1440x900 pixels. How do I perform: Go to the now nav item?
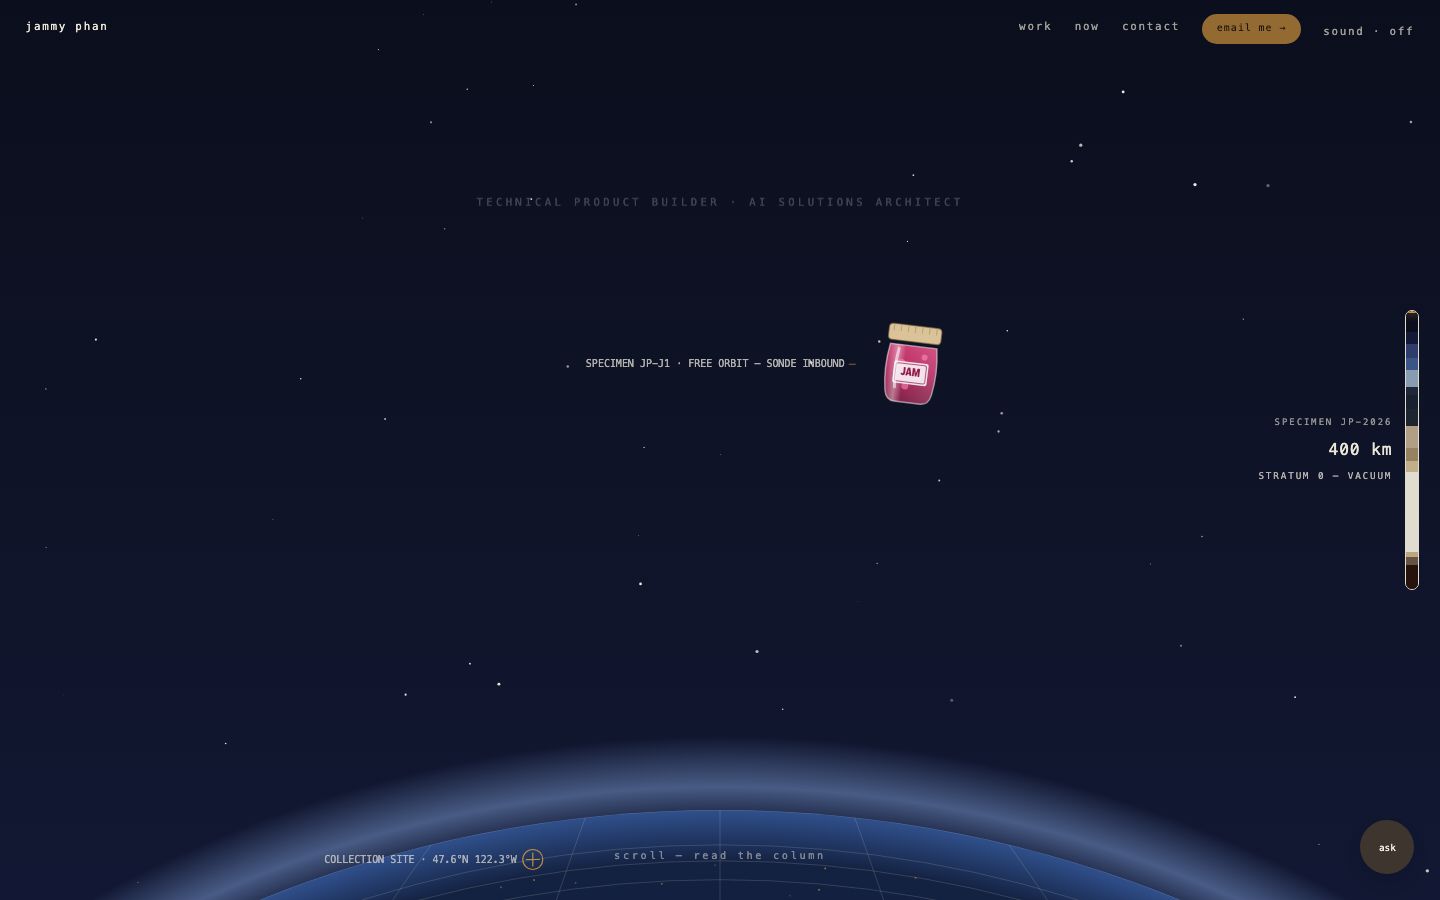[1087, 26]
